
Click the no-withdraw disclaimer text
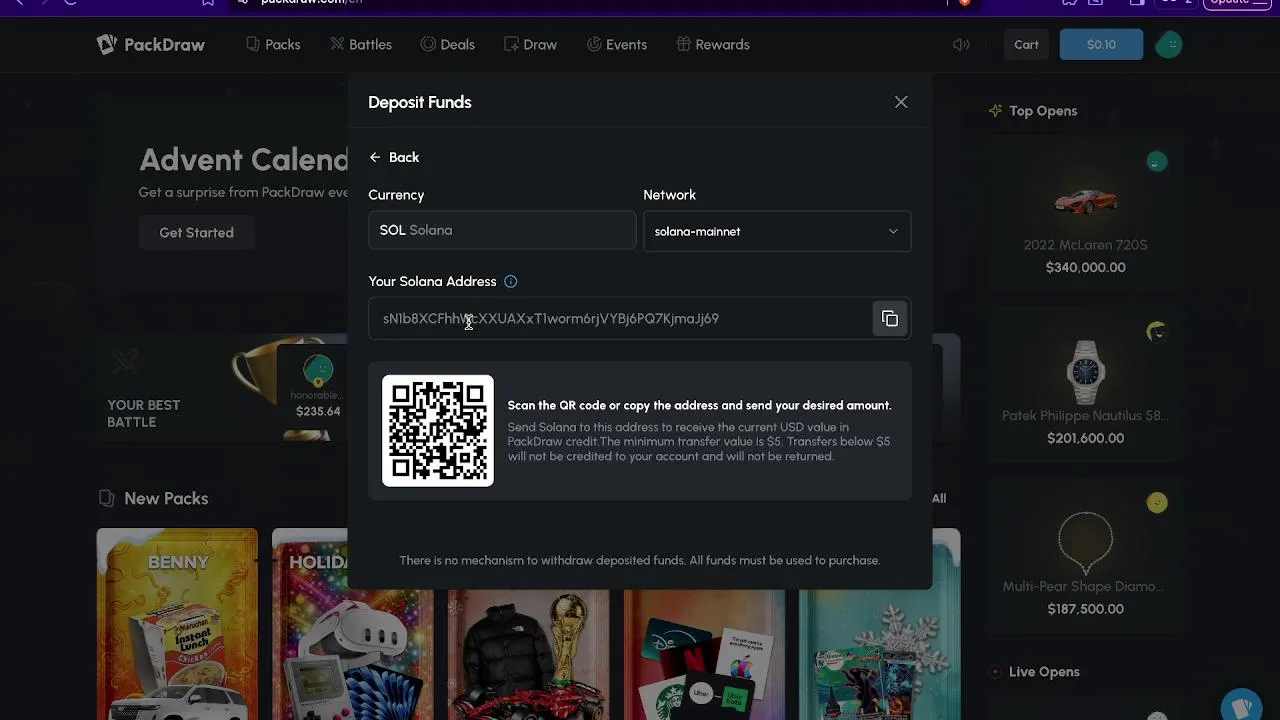pyautogui.click(x=640, y=560)
